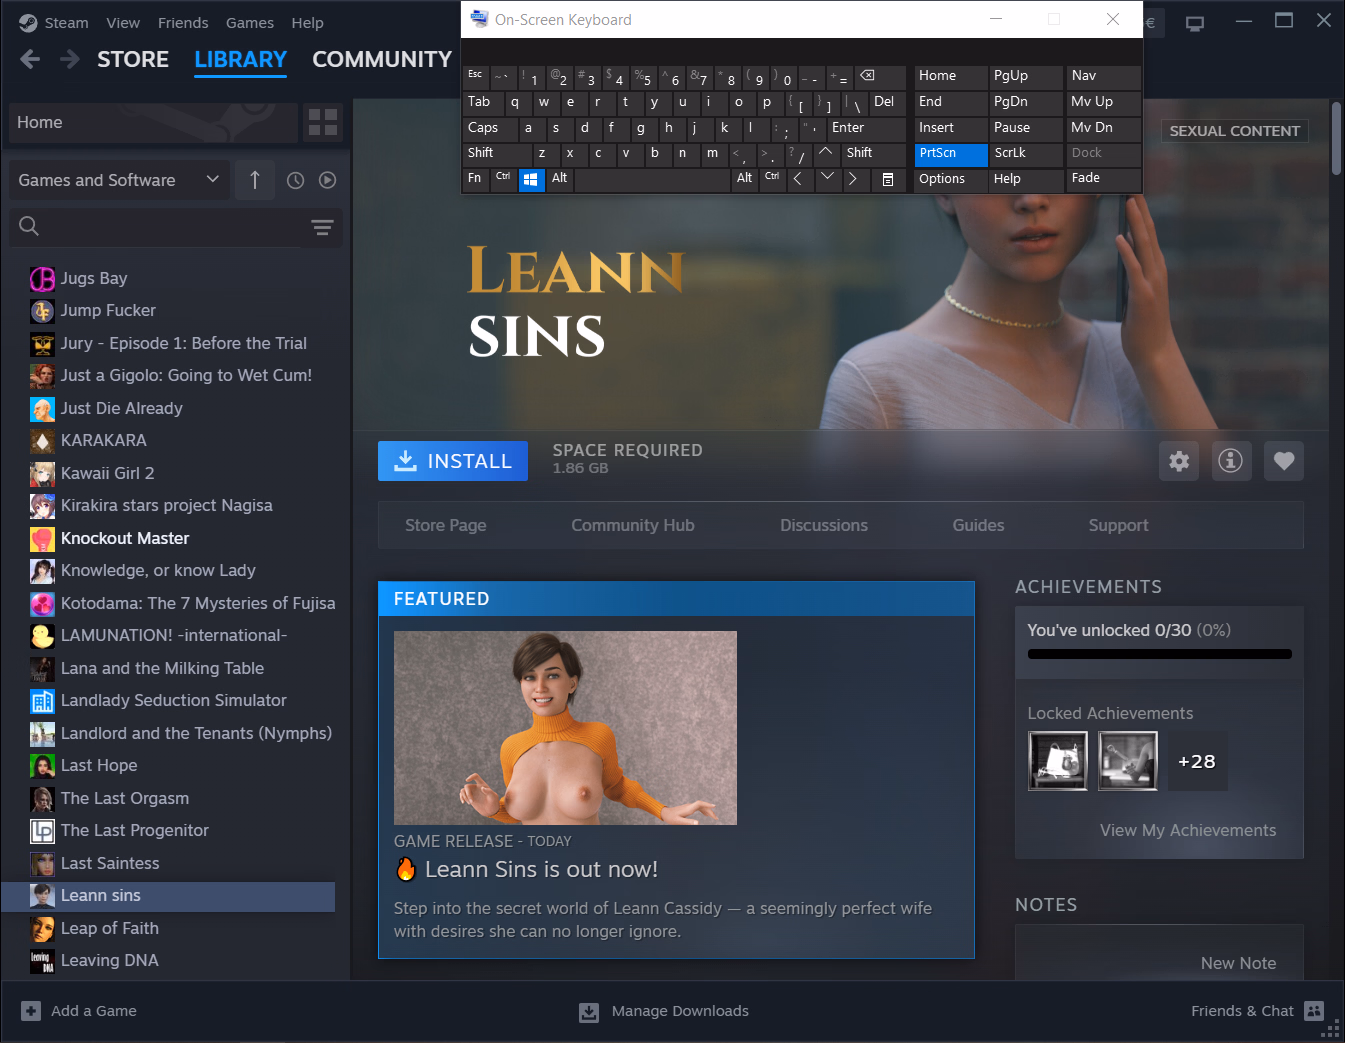Open the Discussions tab
The height and width of the screenshot is (1043, 1345).
click(824, 525)
